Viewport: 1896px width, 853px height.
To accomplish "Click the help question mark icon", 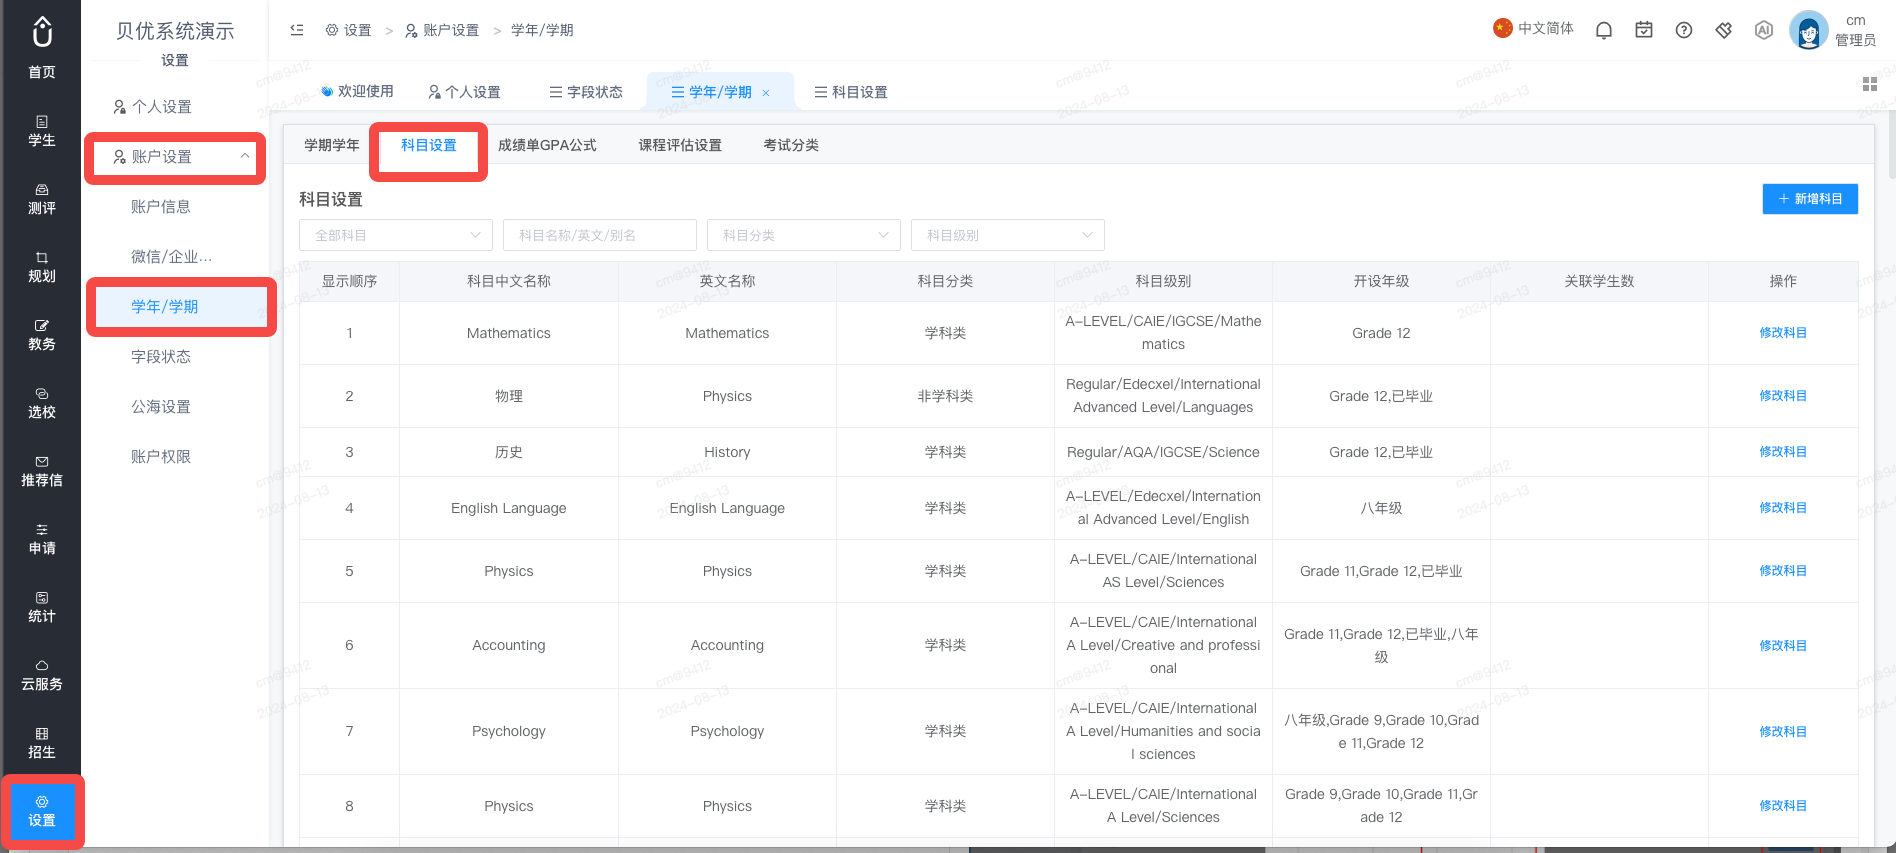I will point(1684,30).
